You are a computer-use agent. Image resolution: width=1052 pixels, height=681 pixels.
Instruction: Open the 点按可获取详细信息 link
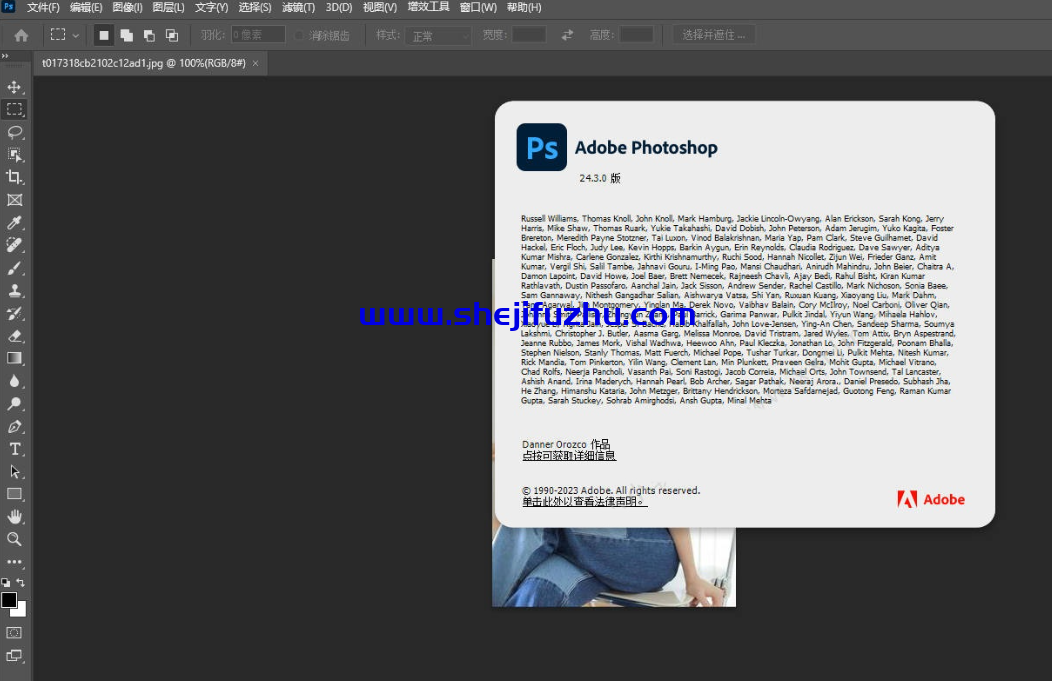(569, 456)
